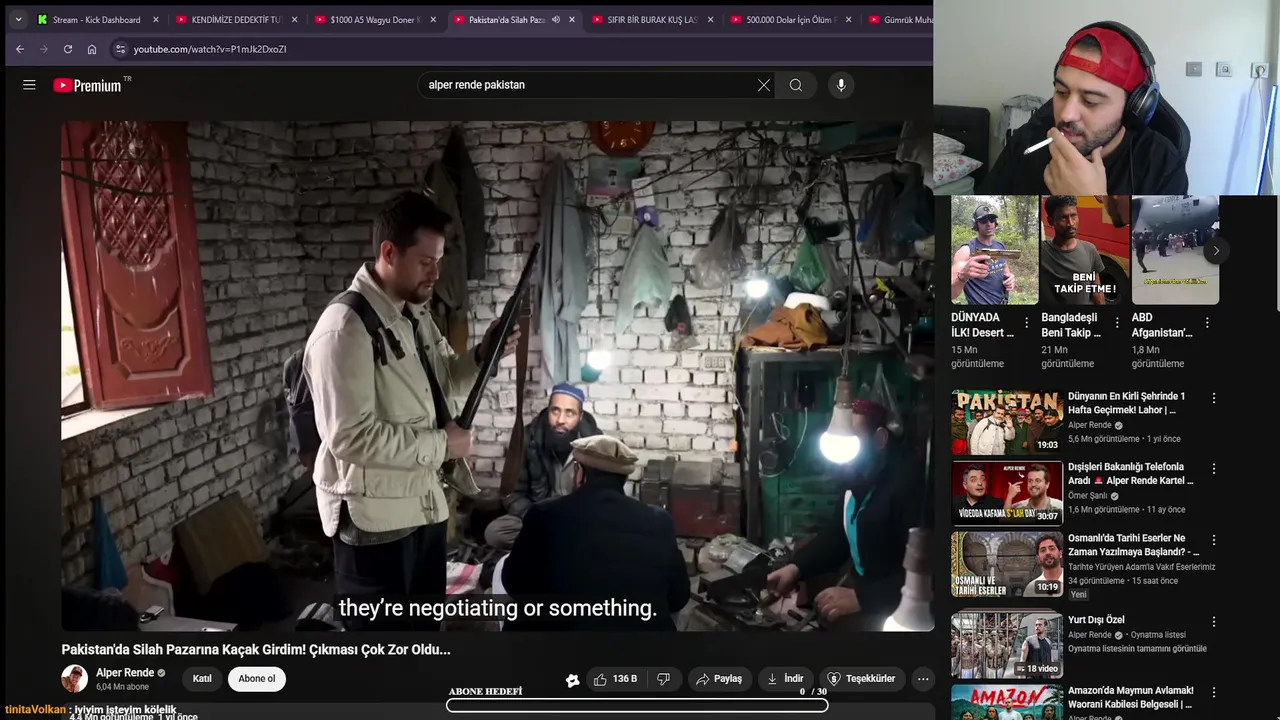
Task: Go back in browser history
Action: coord(20,49)
